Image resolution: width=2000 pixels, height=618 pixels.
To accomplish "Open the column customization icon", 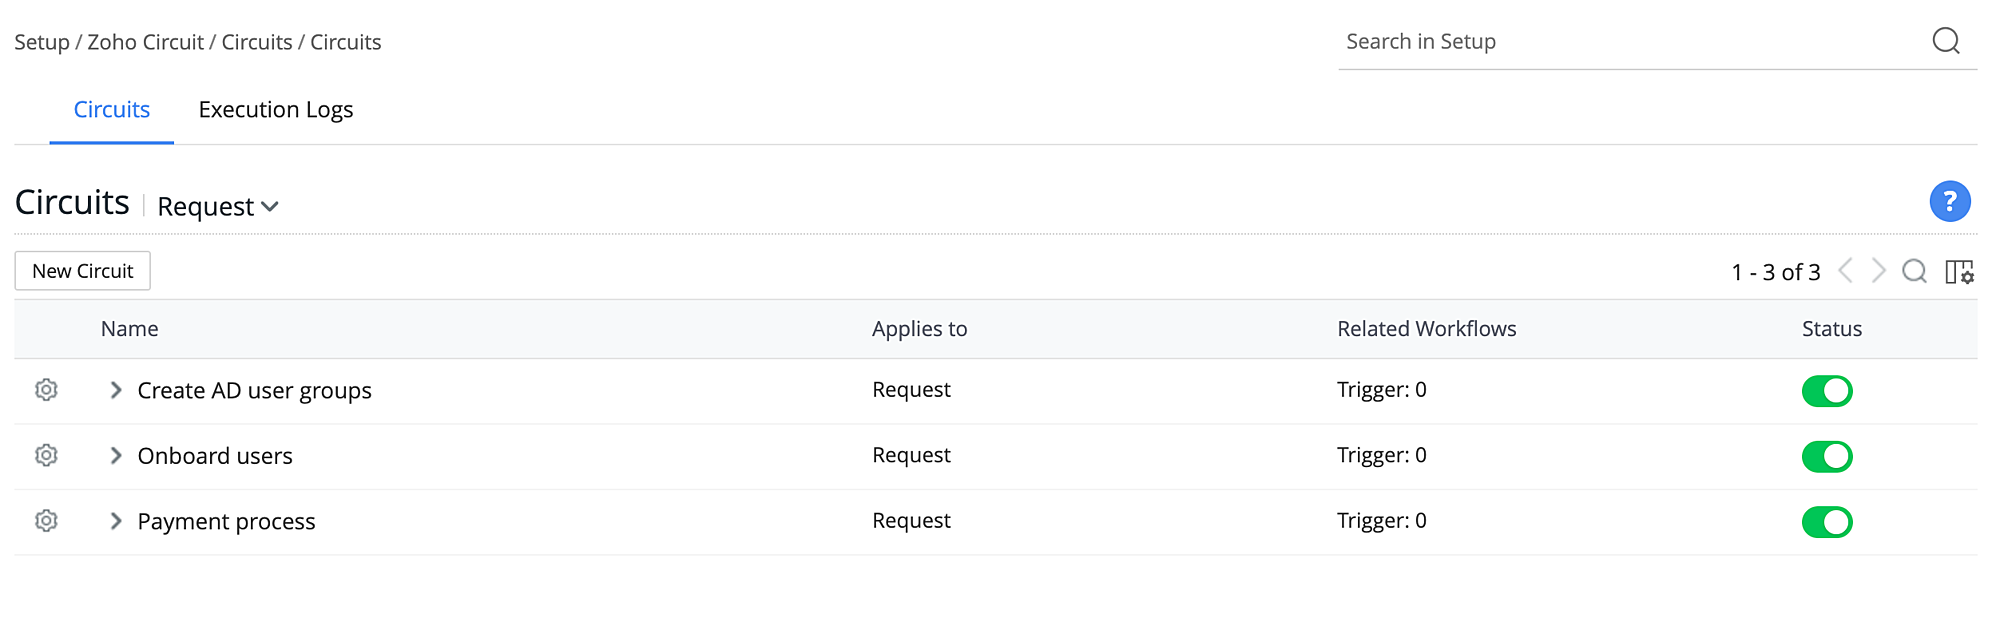I will pos(1961,271).
